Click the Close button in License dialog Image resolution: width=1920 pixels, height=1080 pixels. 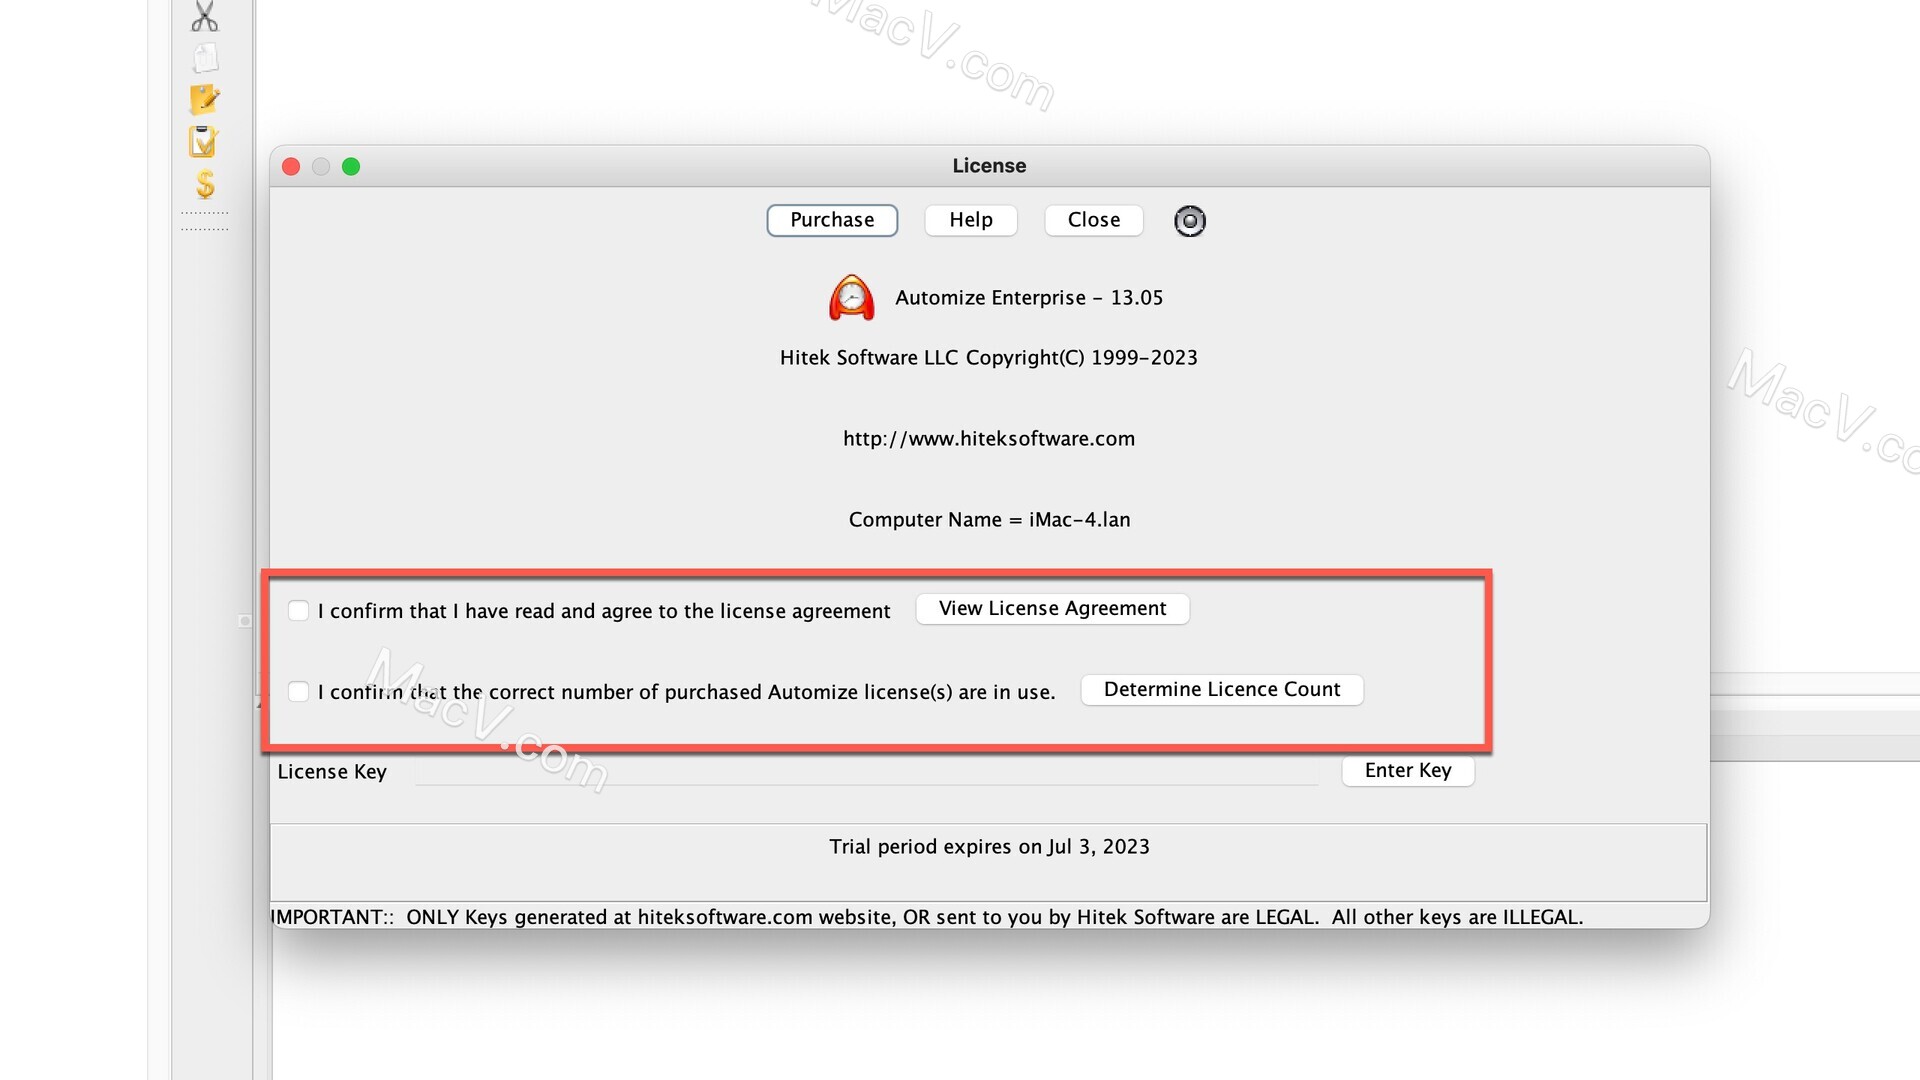[1093, 219]
